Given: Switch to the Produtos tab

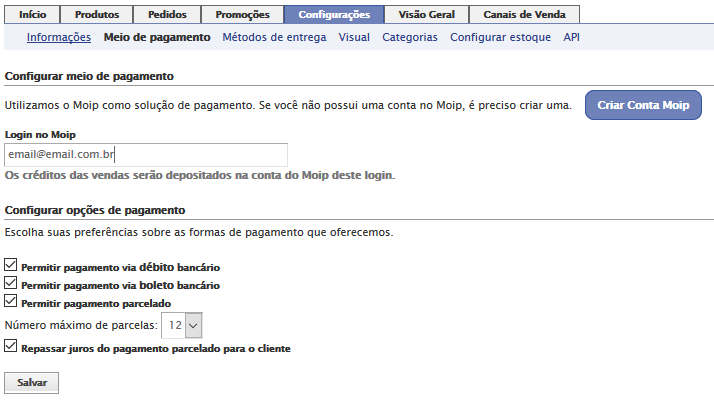Looking at the screenshot, I should click(97, 15).
